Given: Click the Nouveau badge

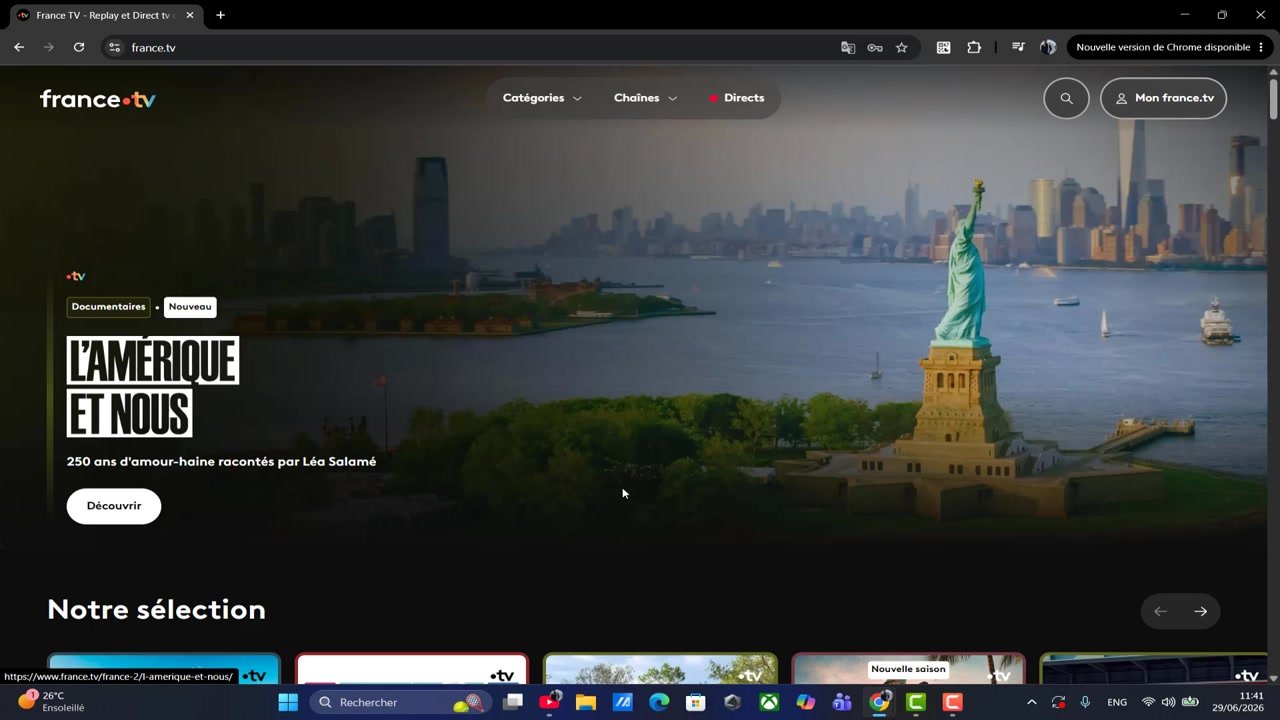Looking at the screenshot, I should pyautogui.click(x=190, y=307).
